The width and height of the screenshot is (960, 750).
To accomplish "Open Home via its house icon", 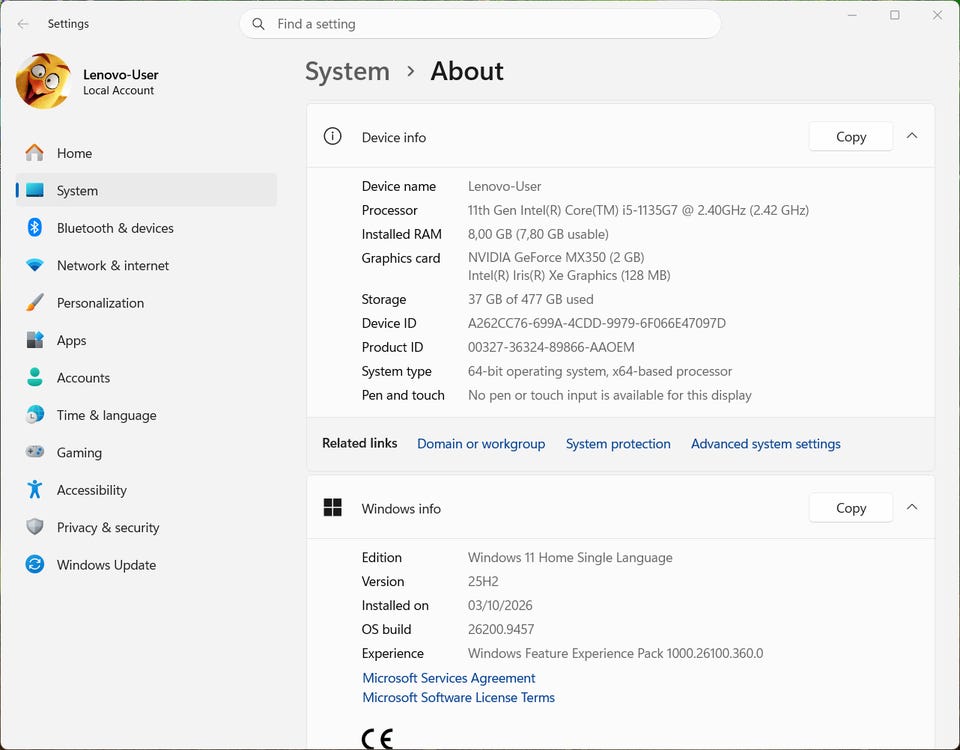I will 34,153.
